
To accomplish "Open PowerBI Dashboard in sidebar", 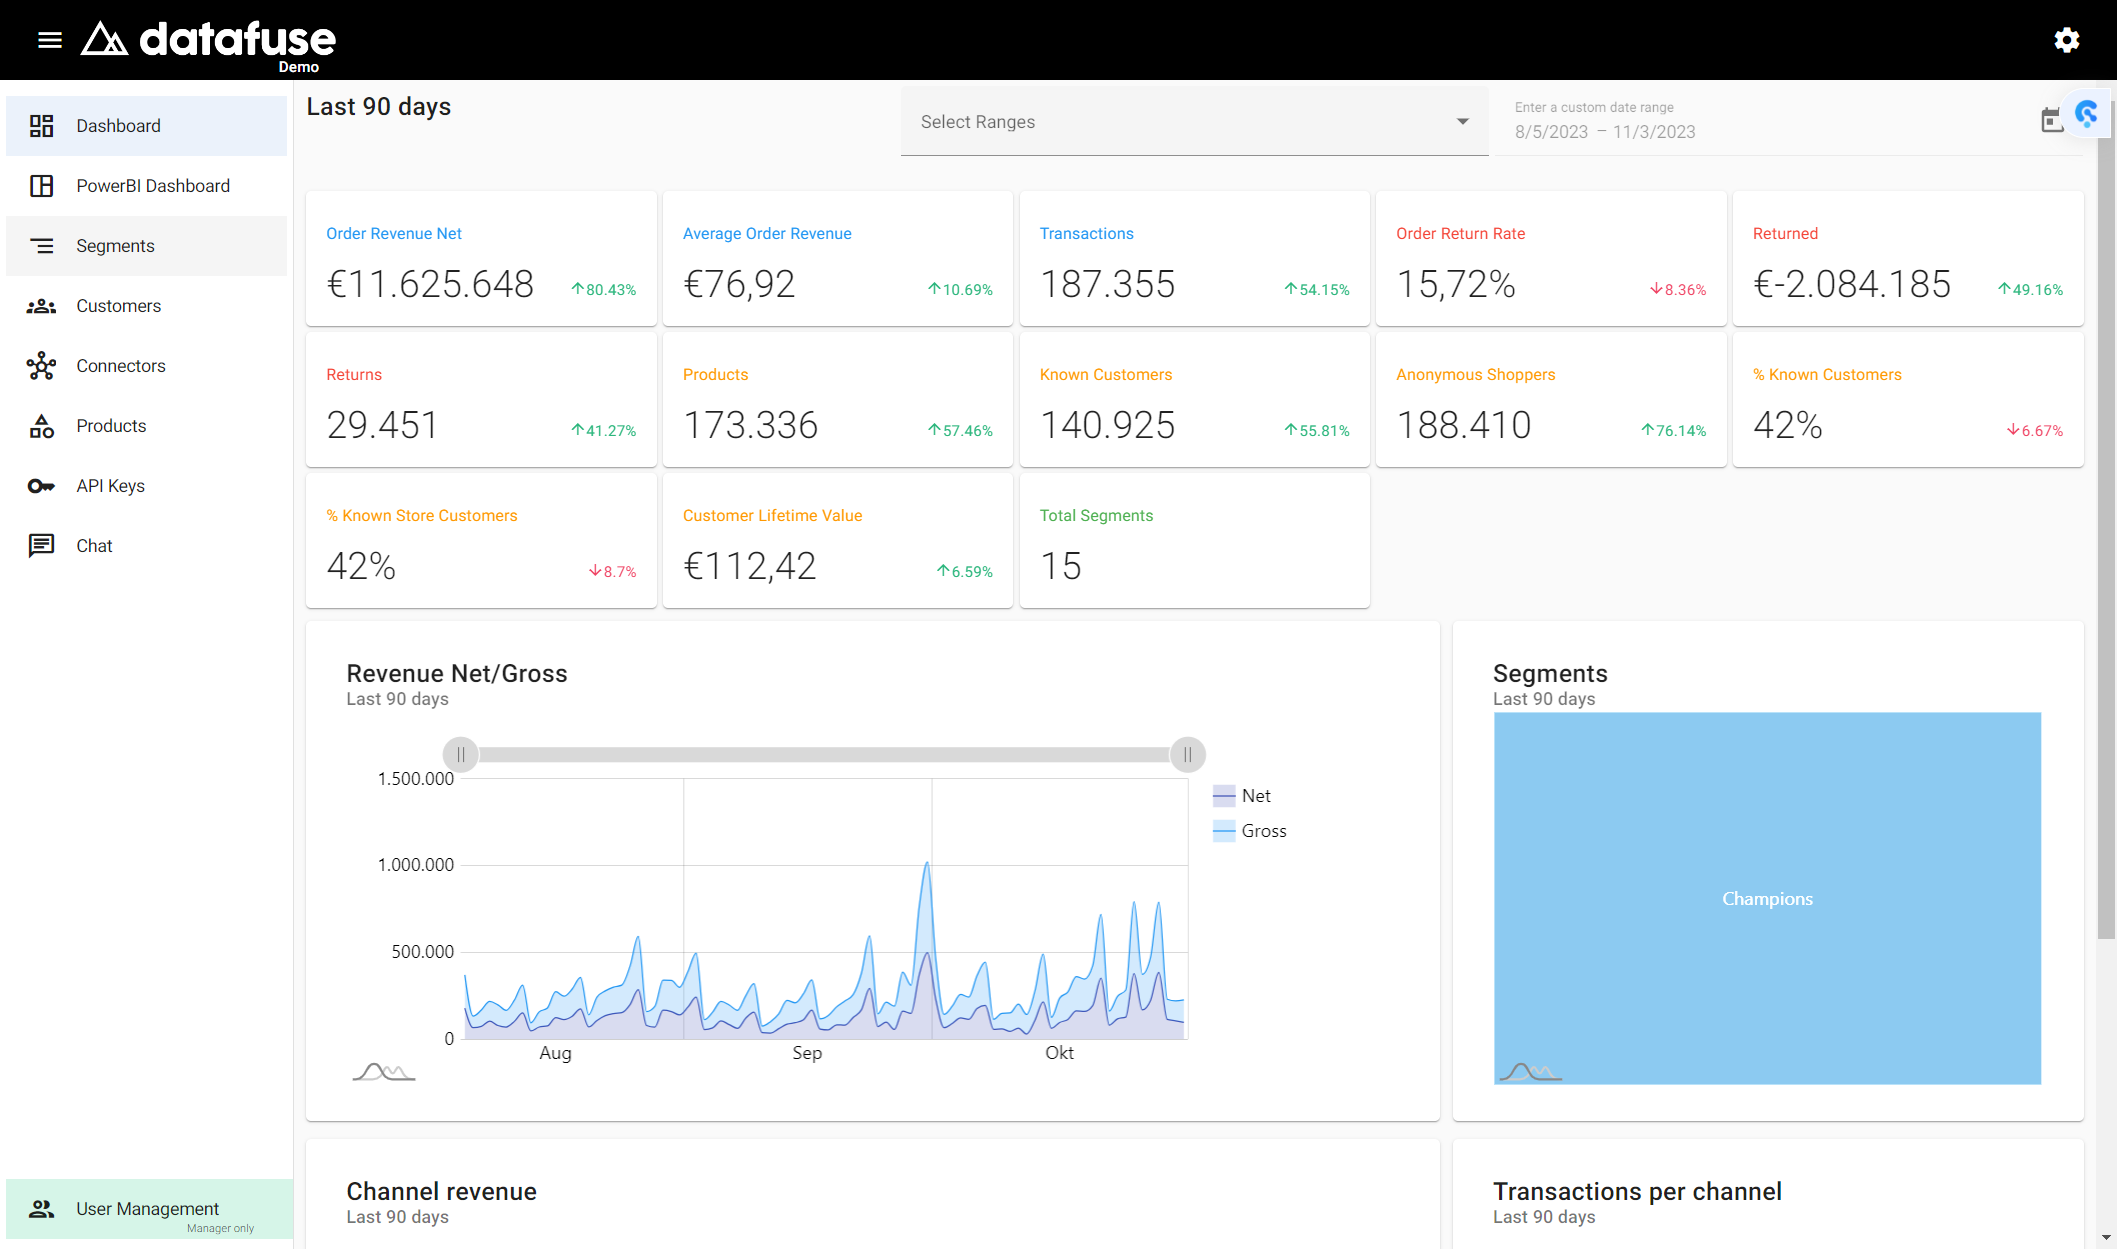I will tap(146, 186).
